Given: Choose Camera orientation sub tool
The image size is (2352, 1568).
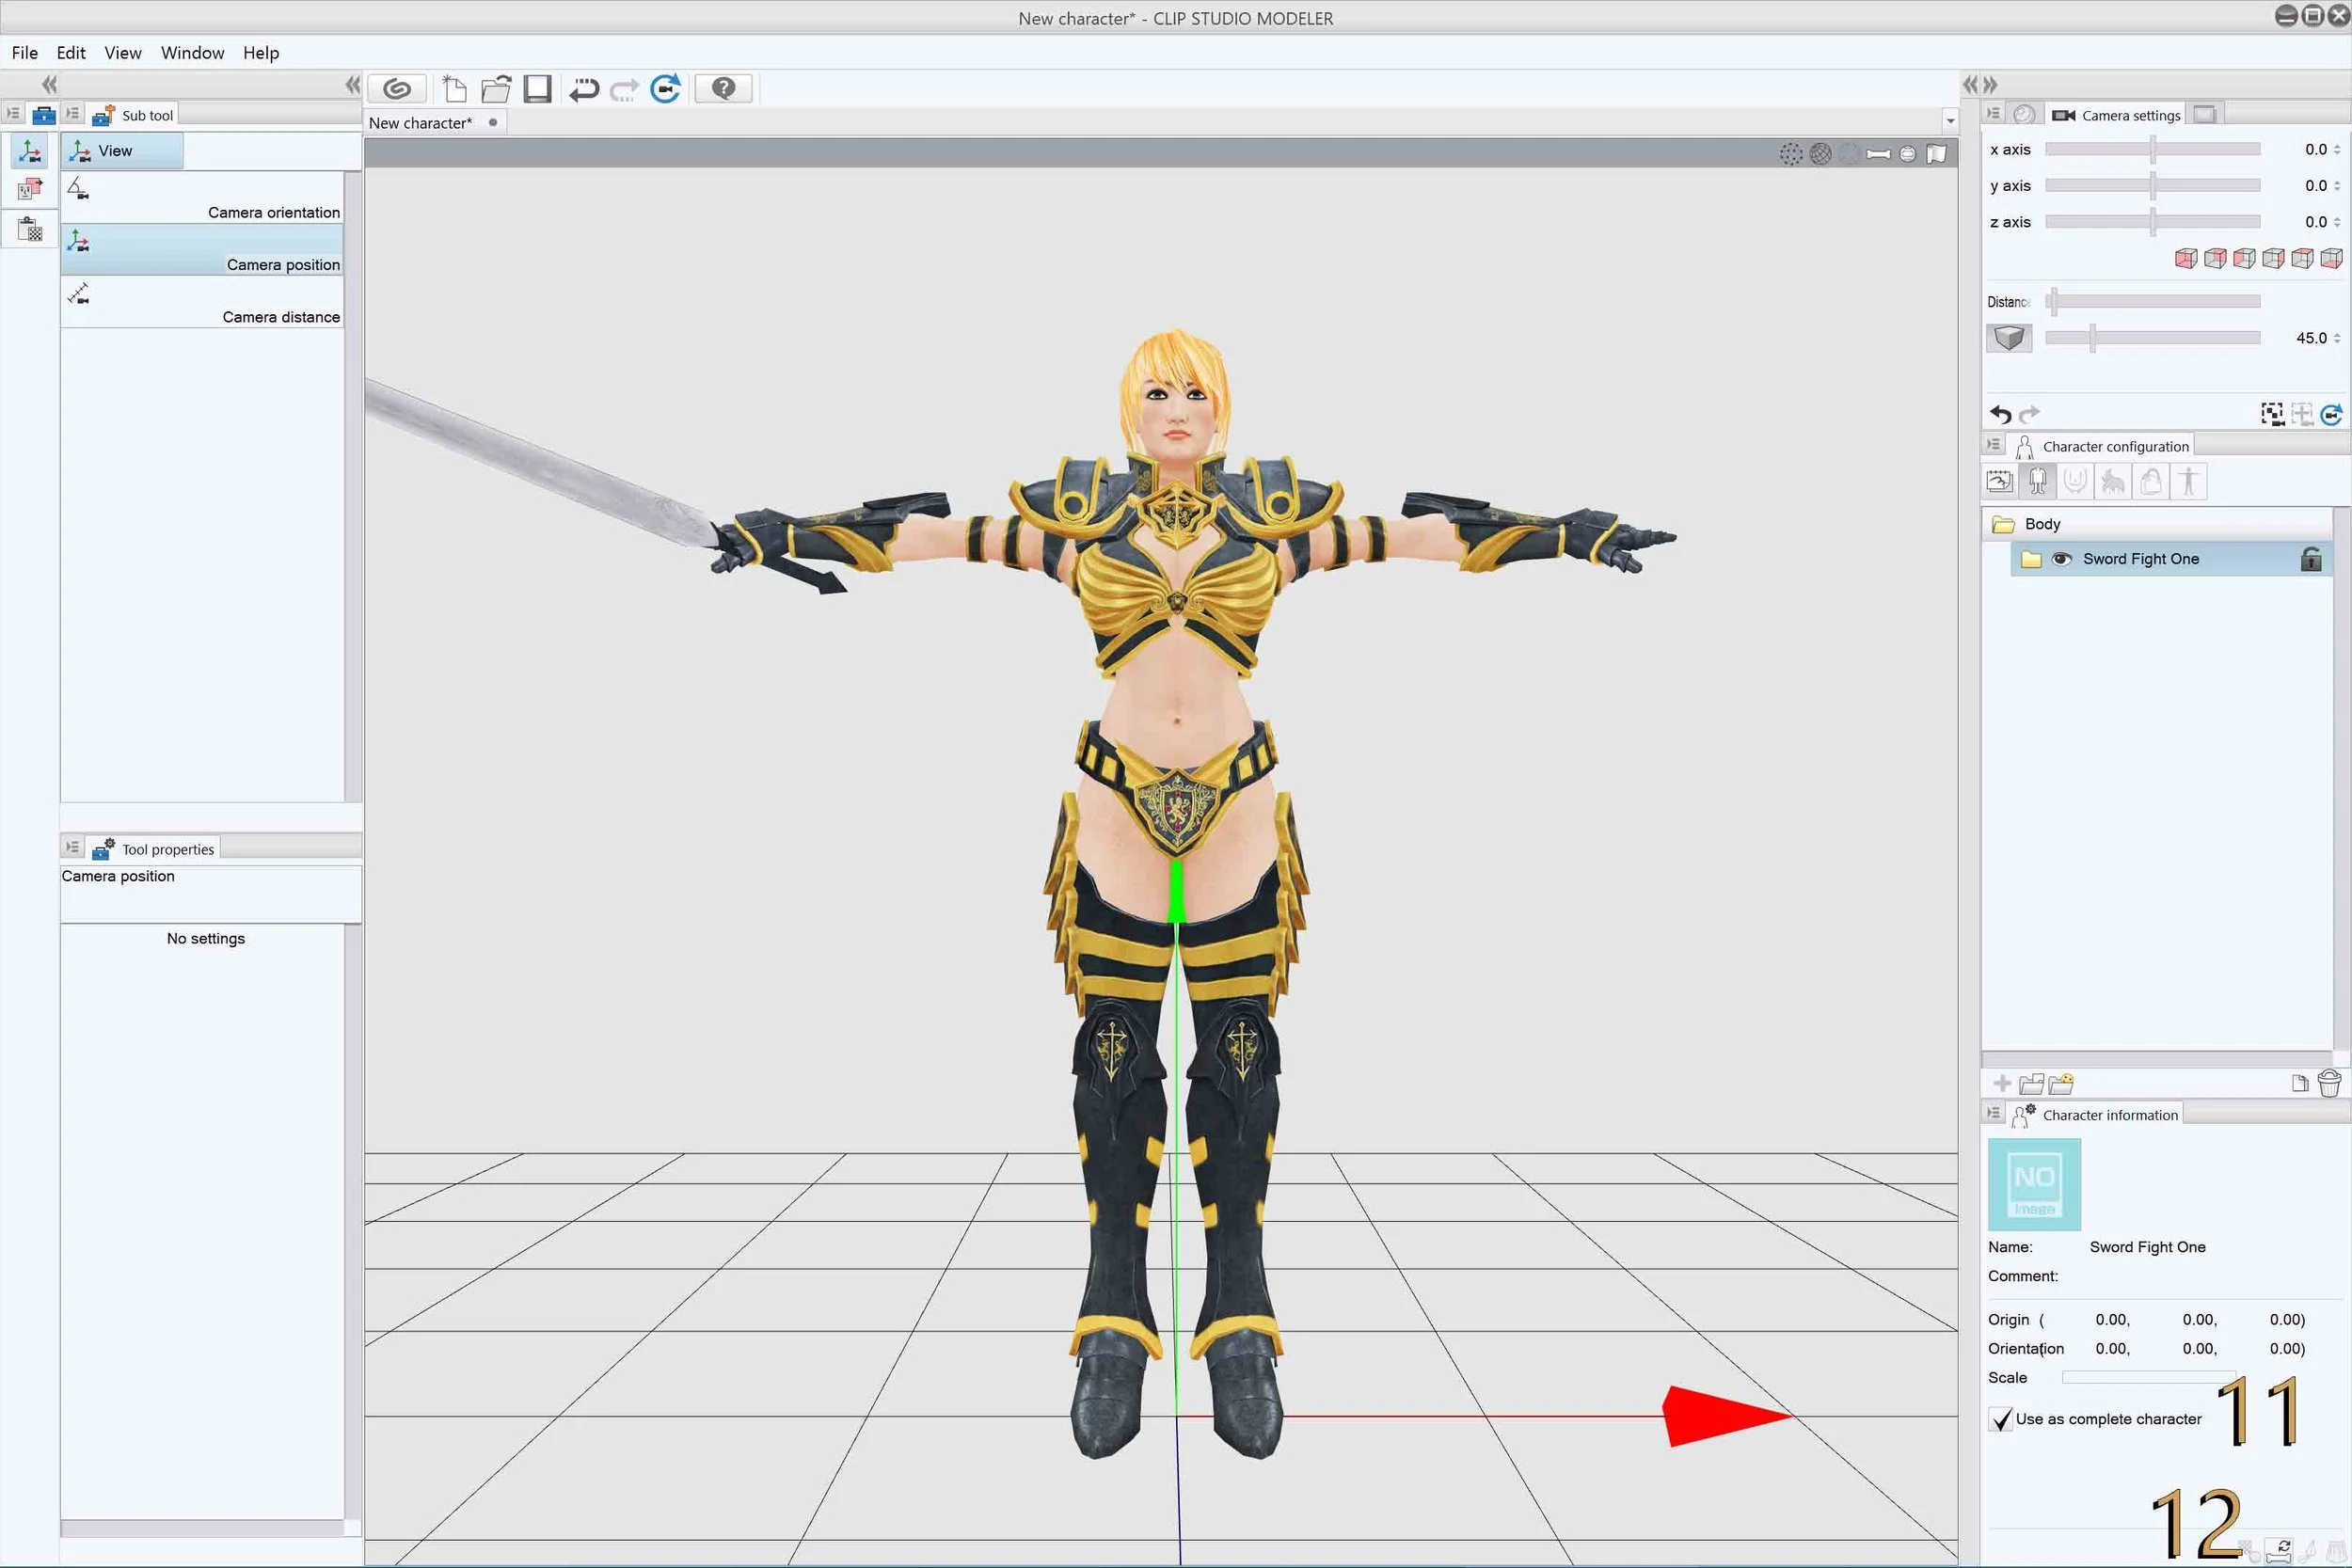Looking at the screenshot, I should [x=202, y=197].
